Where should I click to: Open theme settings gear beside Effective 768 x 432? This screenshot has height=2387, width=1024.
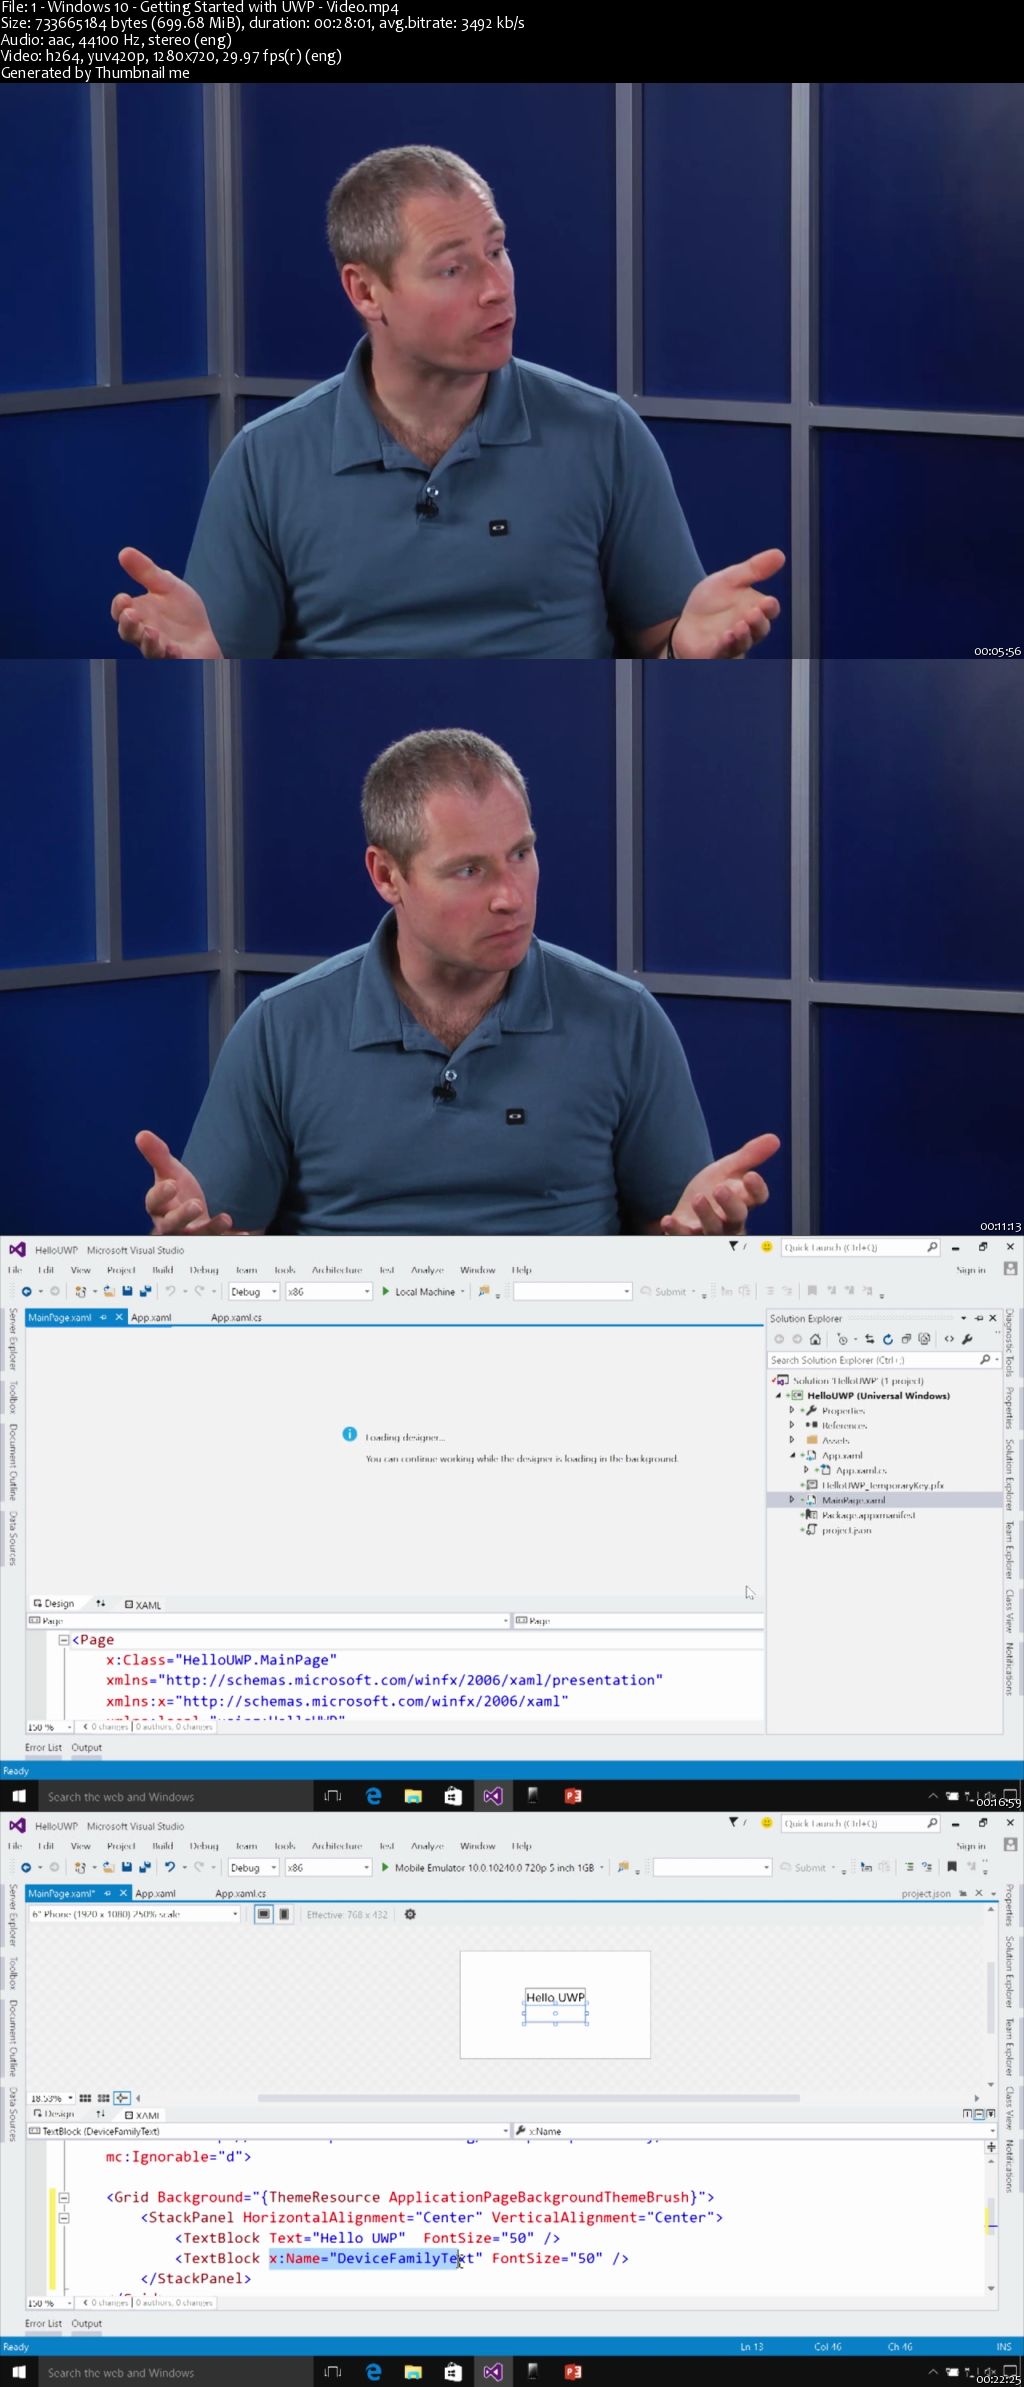(x=410, y=1914)
